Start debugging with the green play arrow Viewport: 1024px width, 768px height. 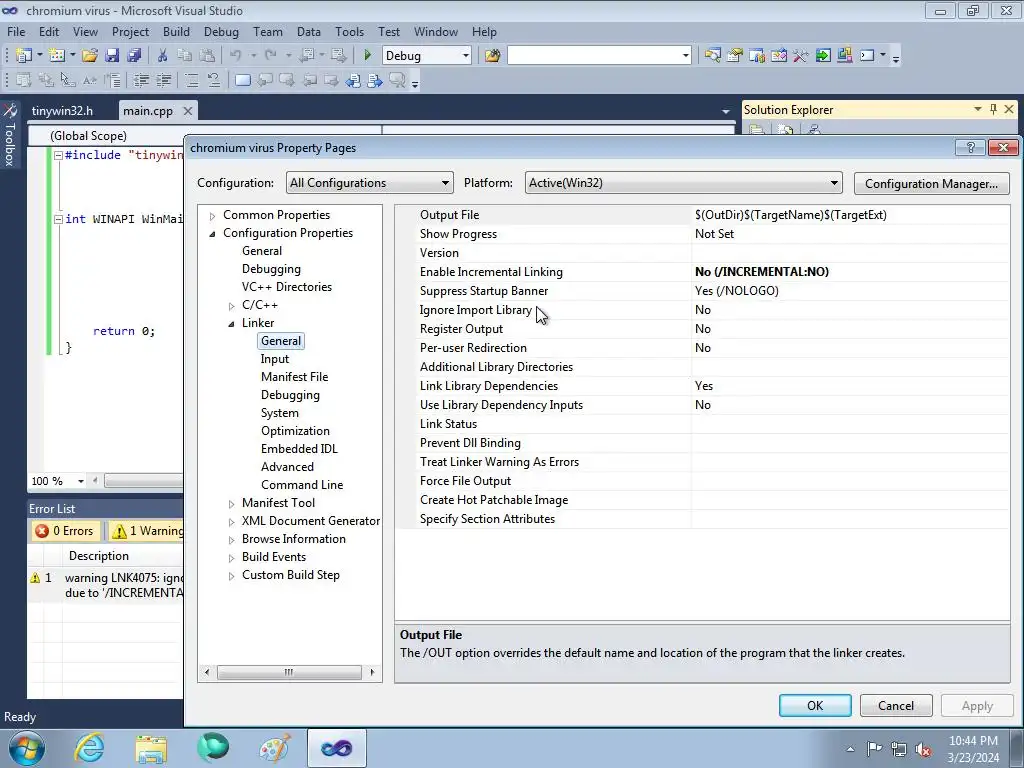coord(367,56)
